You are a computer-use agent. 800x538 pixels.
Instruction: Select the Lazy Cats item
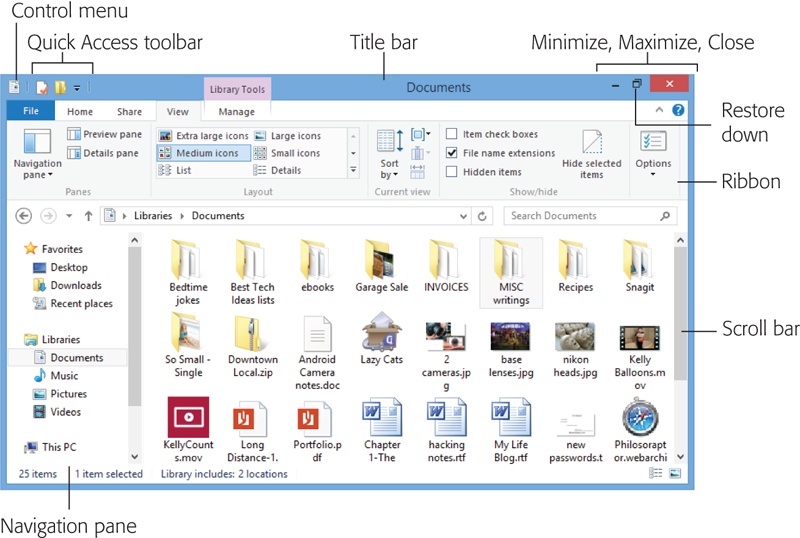[x=382, y=339]
